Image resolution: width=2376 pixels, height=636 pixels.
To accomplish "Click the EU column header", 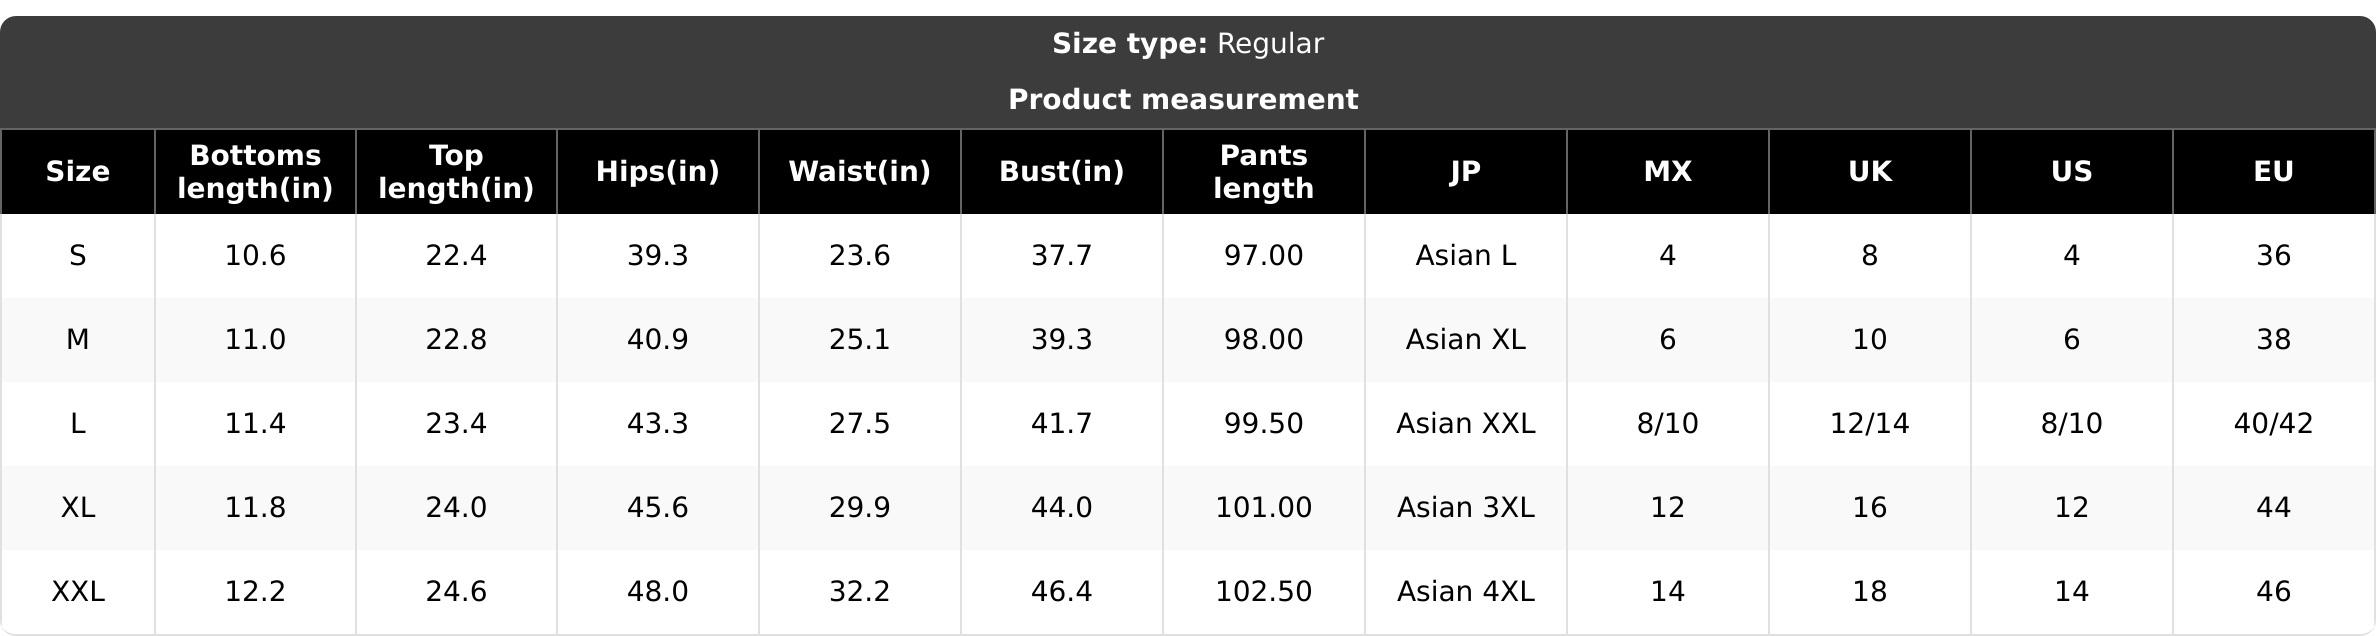I will pos(2274,172).
